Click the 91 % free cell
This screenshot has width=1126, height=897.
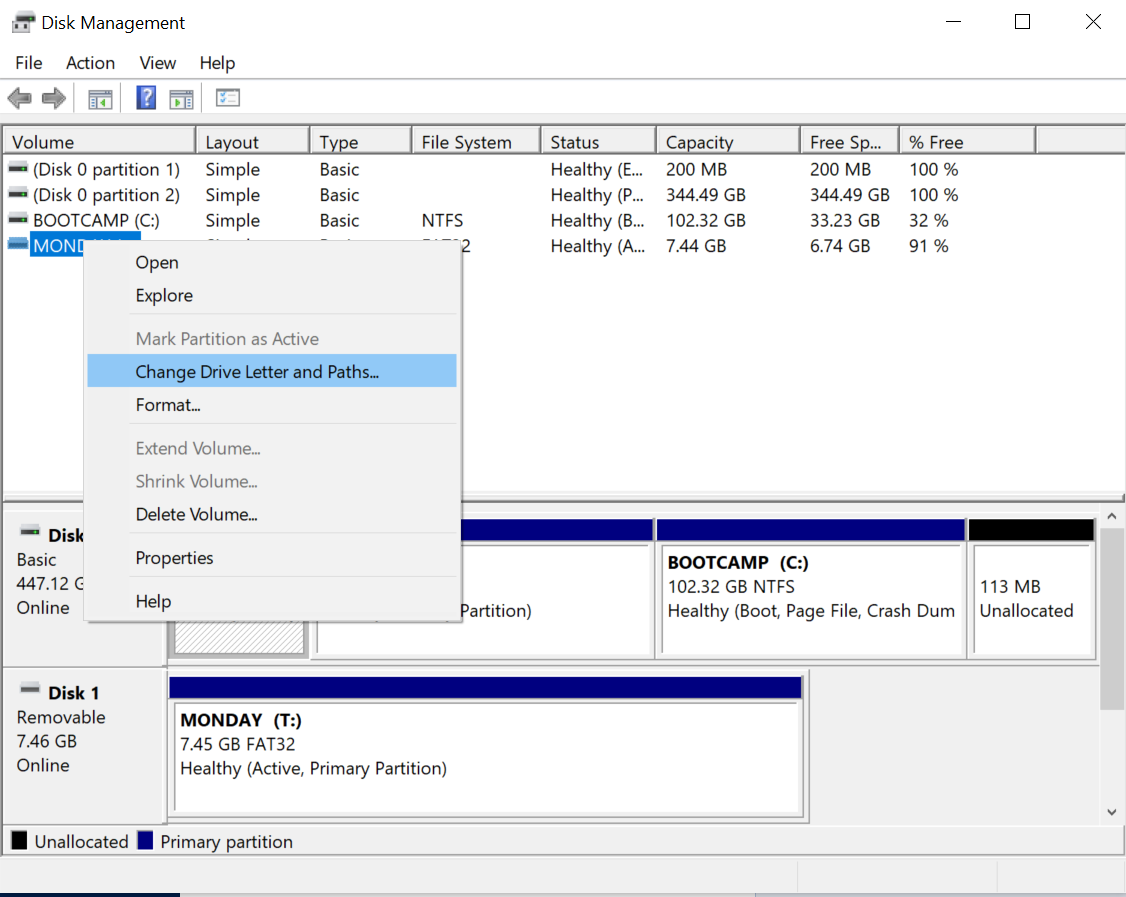click(929, 246)
